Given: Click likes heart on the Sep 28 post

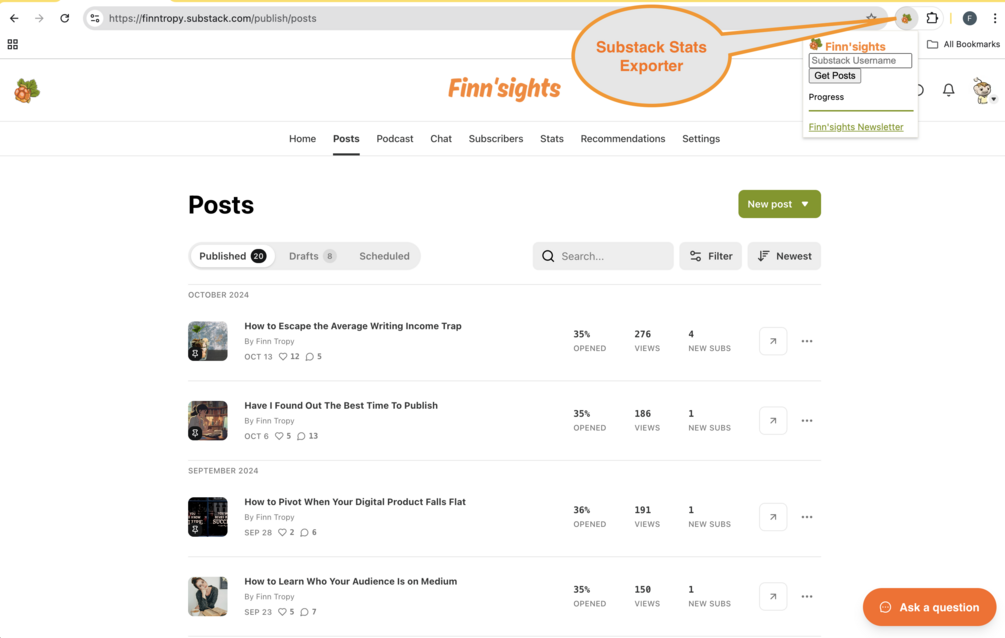Looking at the screenshot, I should (x=282, y=532).
